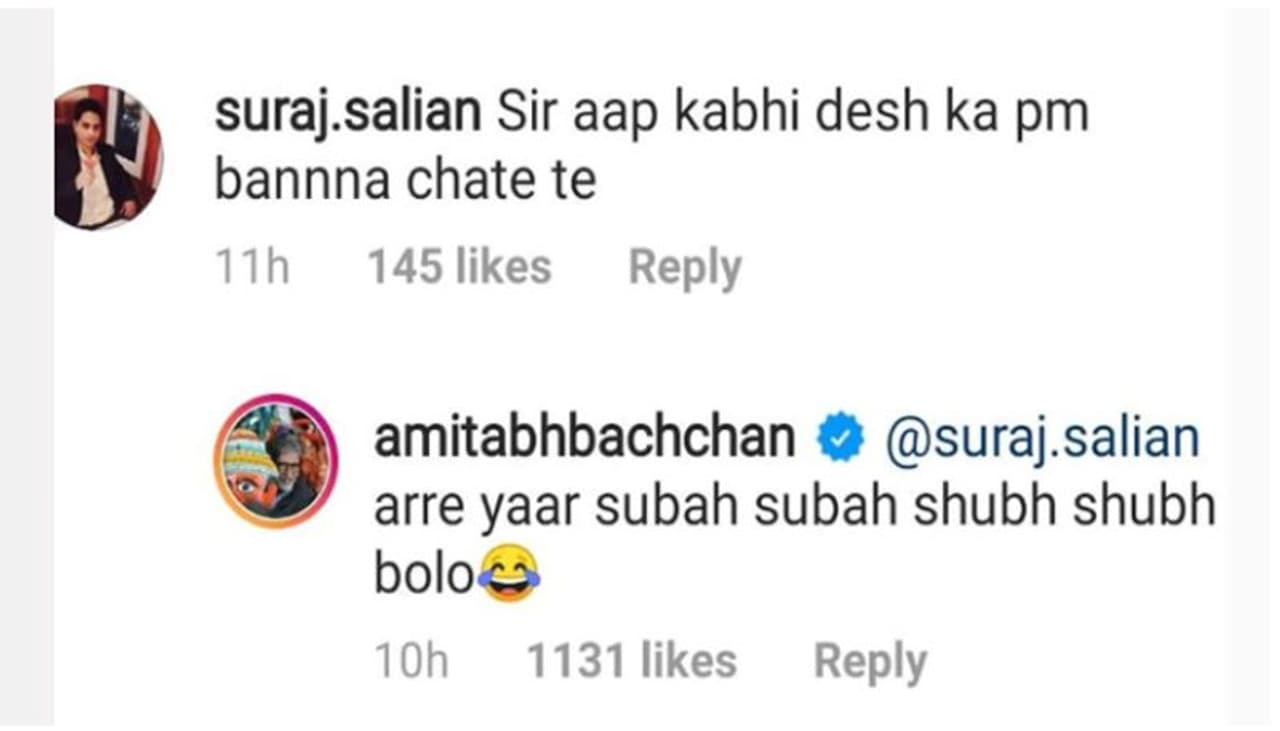Open amitabhbachchan's profile picture story ring

point(278,460)
